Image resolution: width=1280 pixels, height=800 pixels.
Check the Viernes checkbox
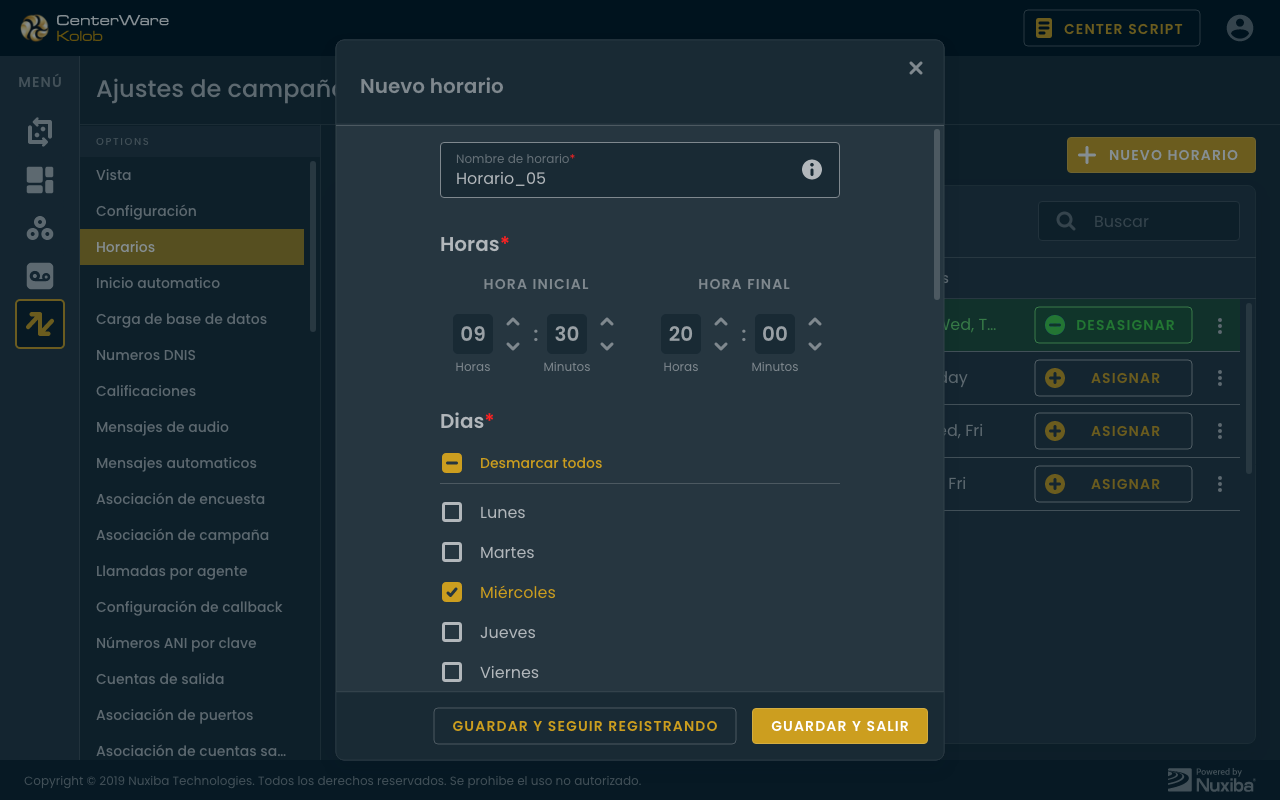coord(452,672)
